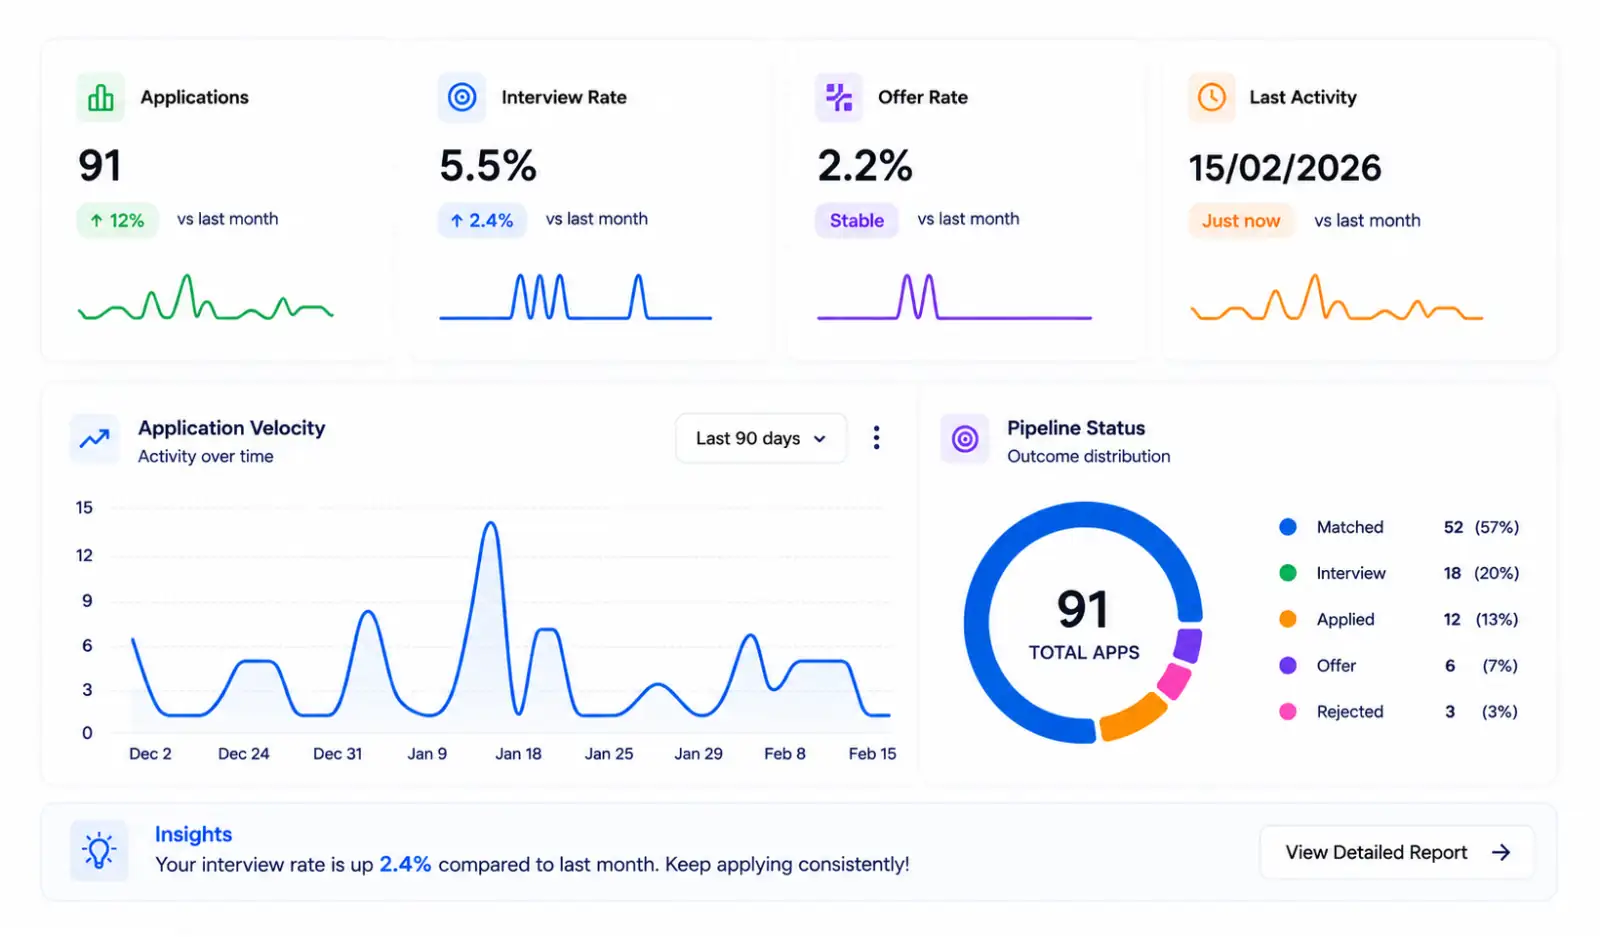The height and width of the screenshot is (937, 1600).
Task: Click the pink segment of the donut chart
Action: coord(1174,680)
